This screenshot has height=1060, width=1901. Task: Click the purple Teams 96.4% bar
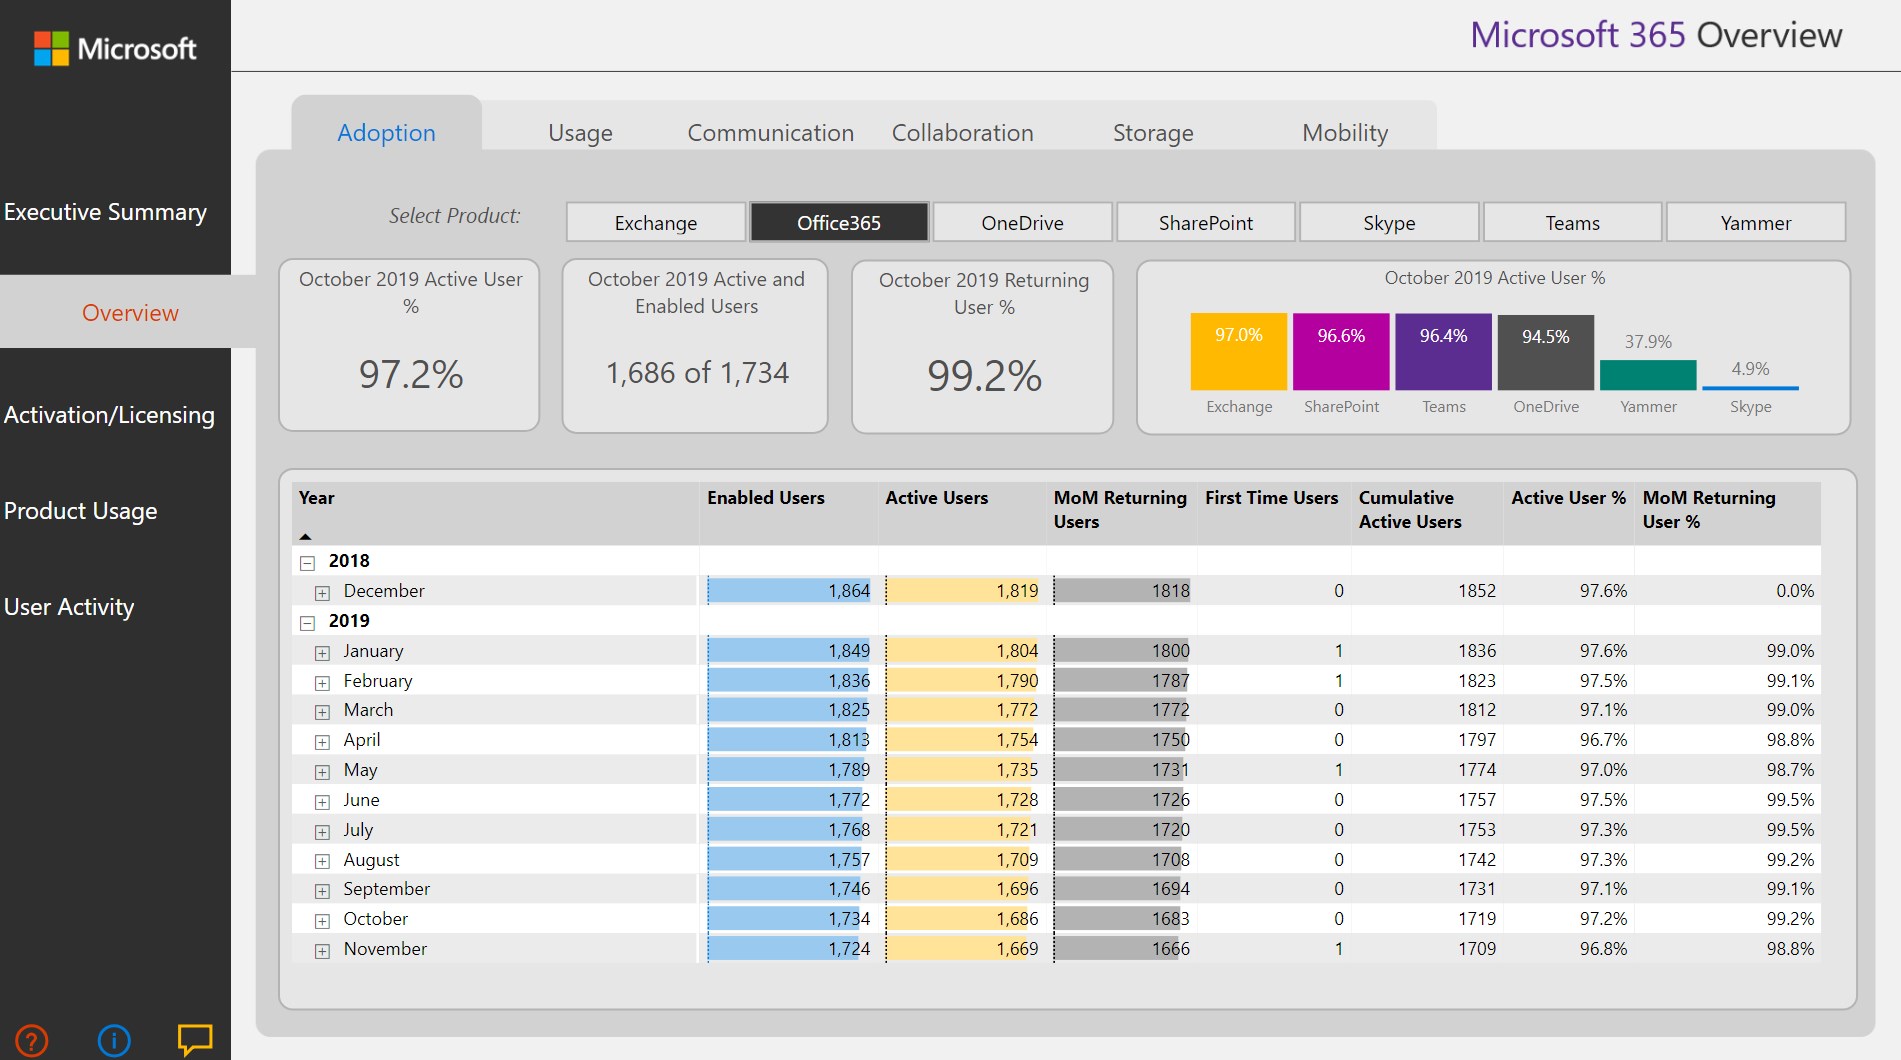point(1443,352)
